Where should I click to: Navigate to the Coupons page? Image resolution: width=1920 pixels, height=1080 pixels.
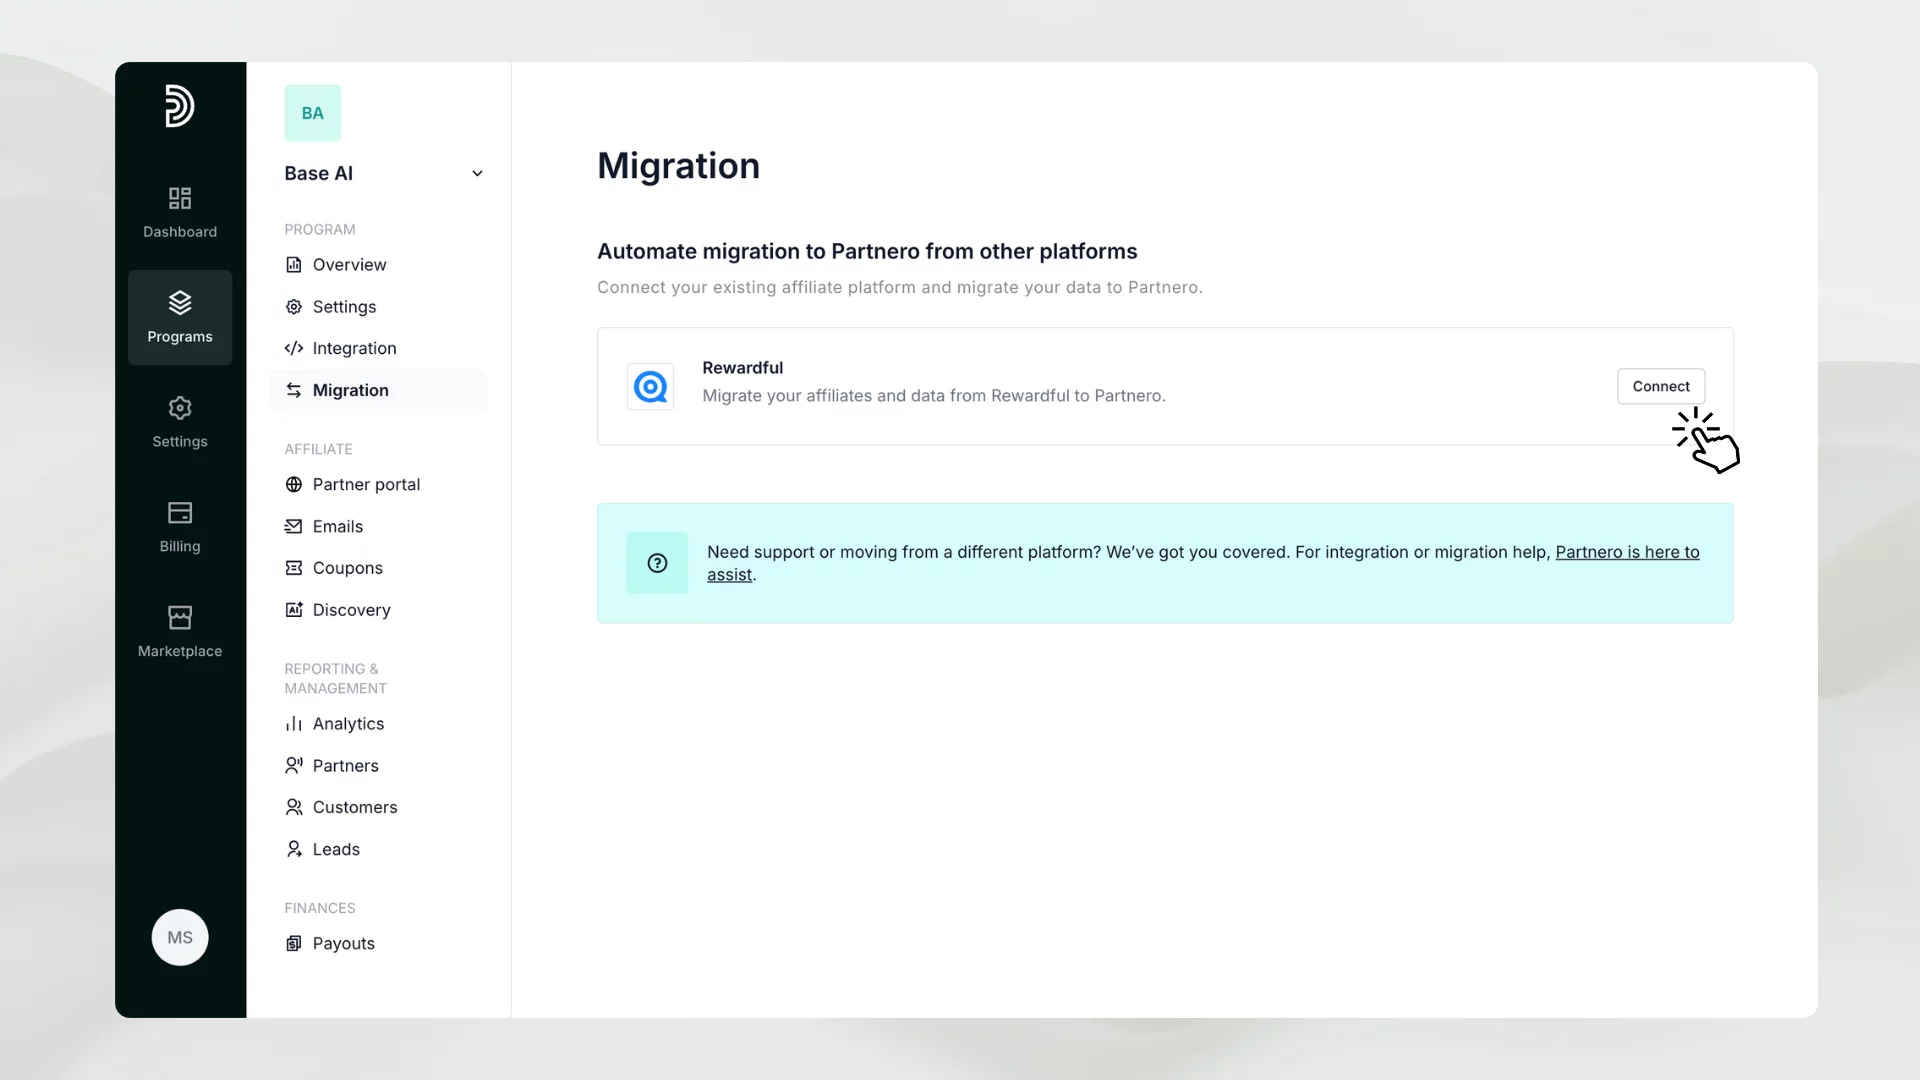pos(347,568)
